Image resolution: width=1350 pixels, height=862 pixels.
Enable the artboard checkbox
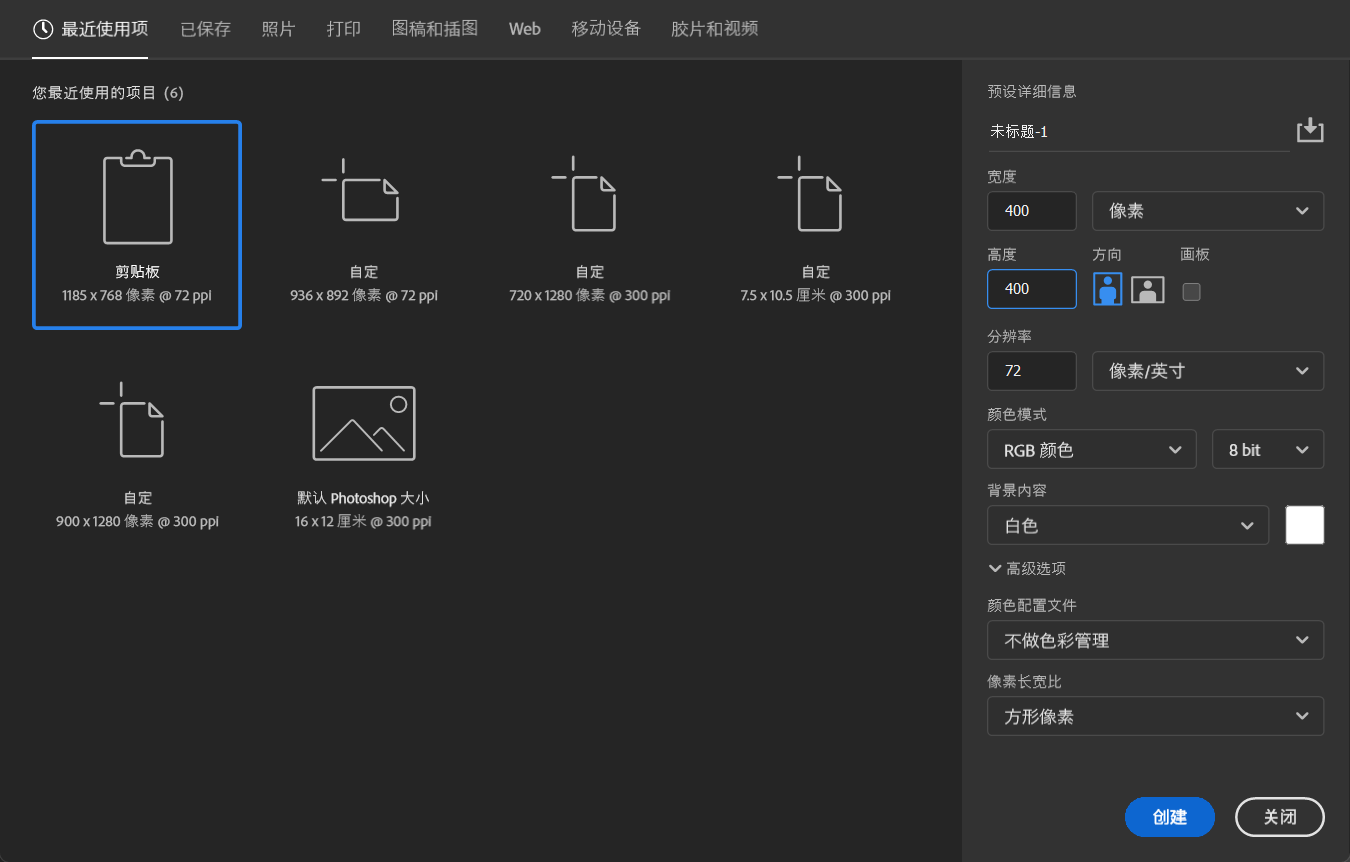click(x=1191, y=292)
